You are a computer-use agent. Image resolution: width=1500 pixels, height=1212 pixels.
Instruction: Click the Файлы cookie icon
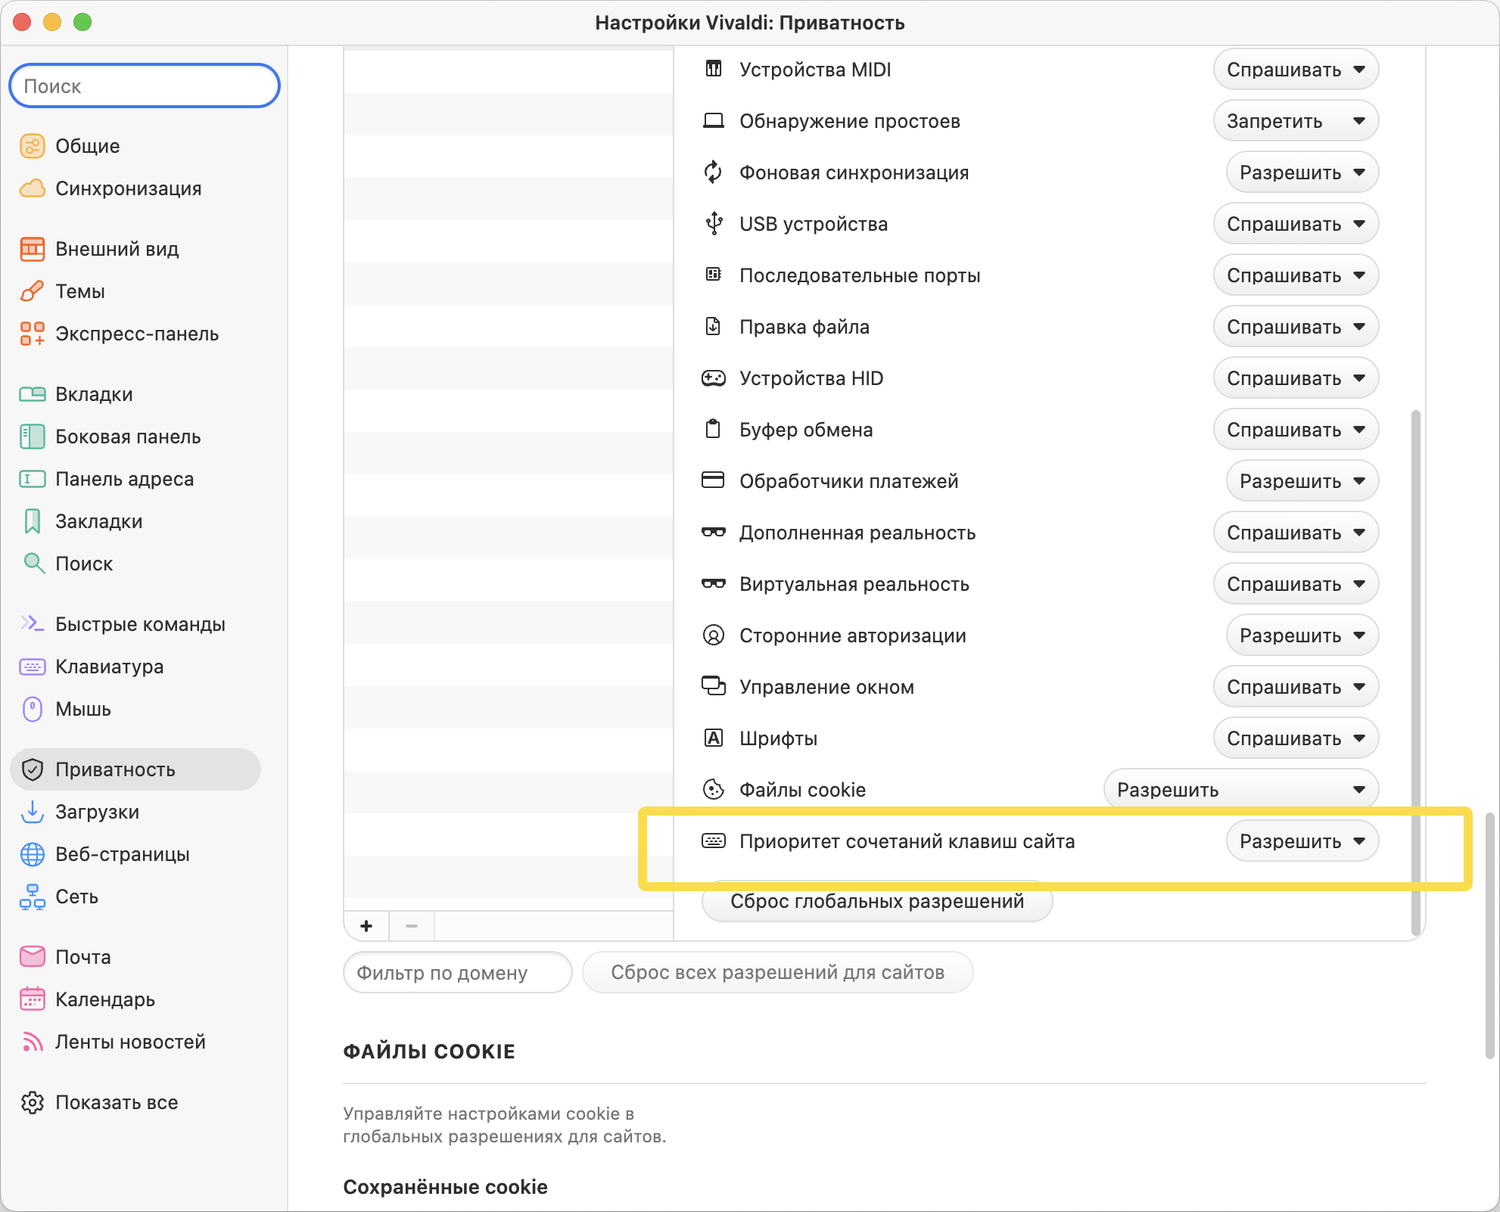[x=713, y=790]
